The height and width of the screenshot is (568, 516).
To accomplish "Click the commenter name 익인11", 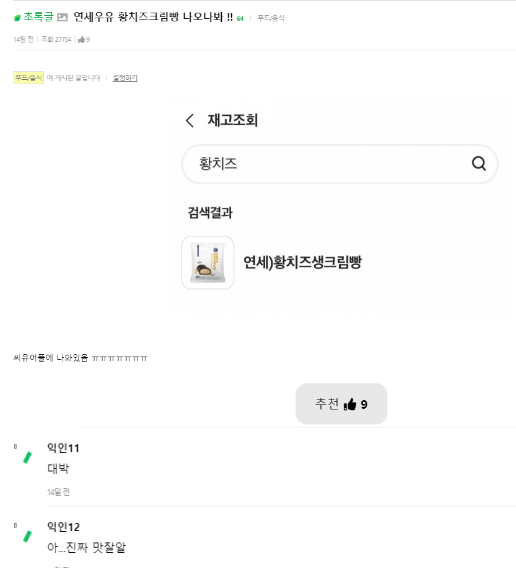I will click(x=63, y=448).
